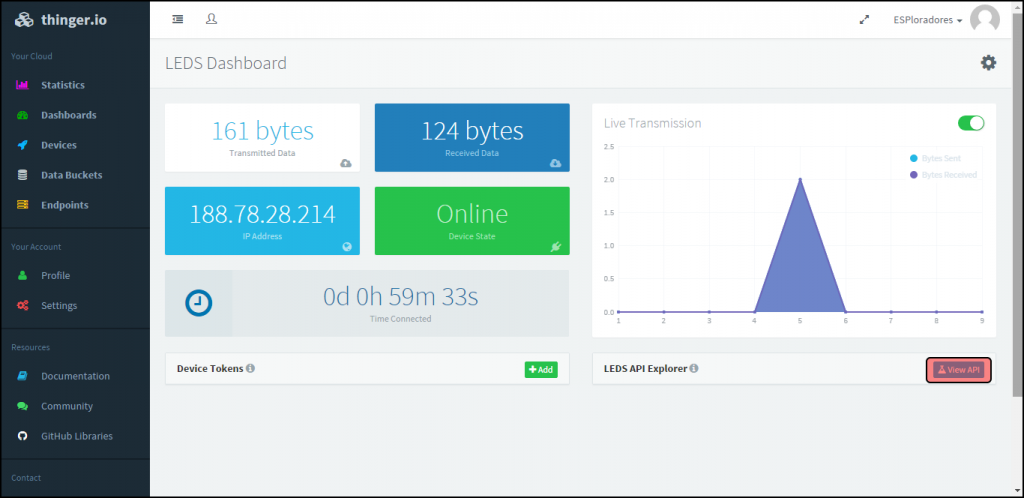Open Documentation link
The image size is (1024, 498).
[75, 376]
